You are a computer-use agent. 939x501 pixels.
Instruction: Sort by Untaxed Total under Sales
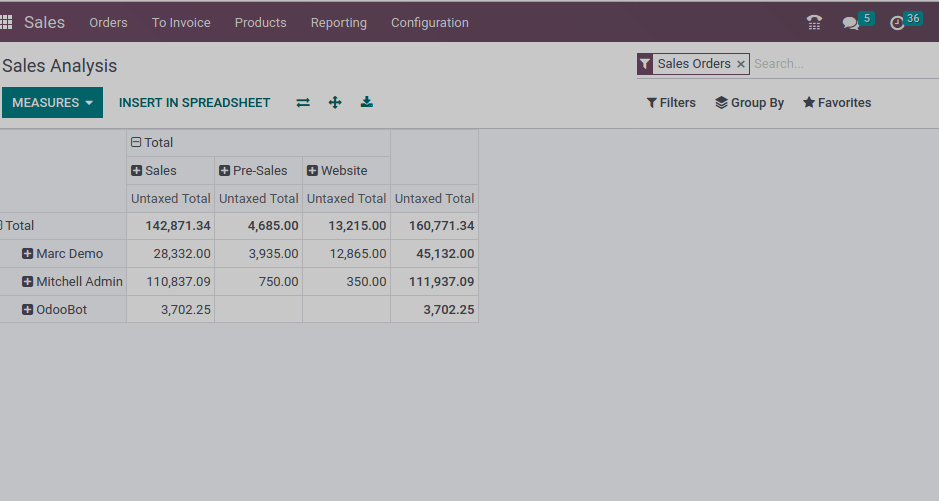[170, 198]
